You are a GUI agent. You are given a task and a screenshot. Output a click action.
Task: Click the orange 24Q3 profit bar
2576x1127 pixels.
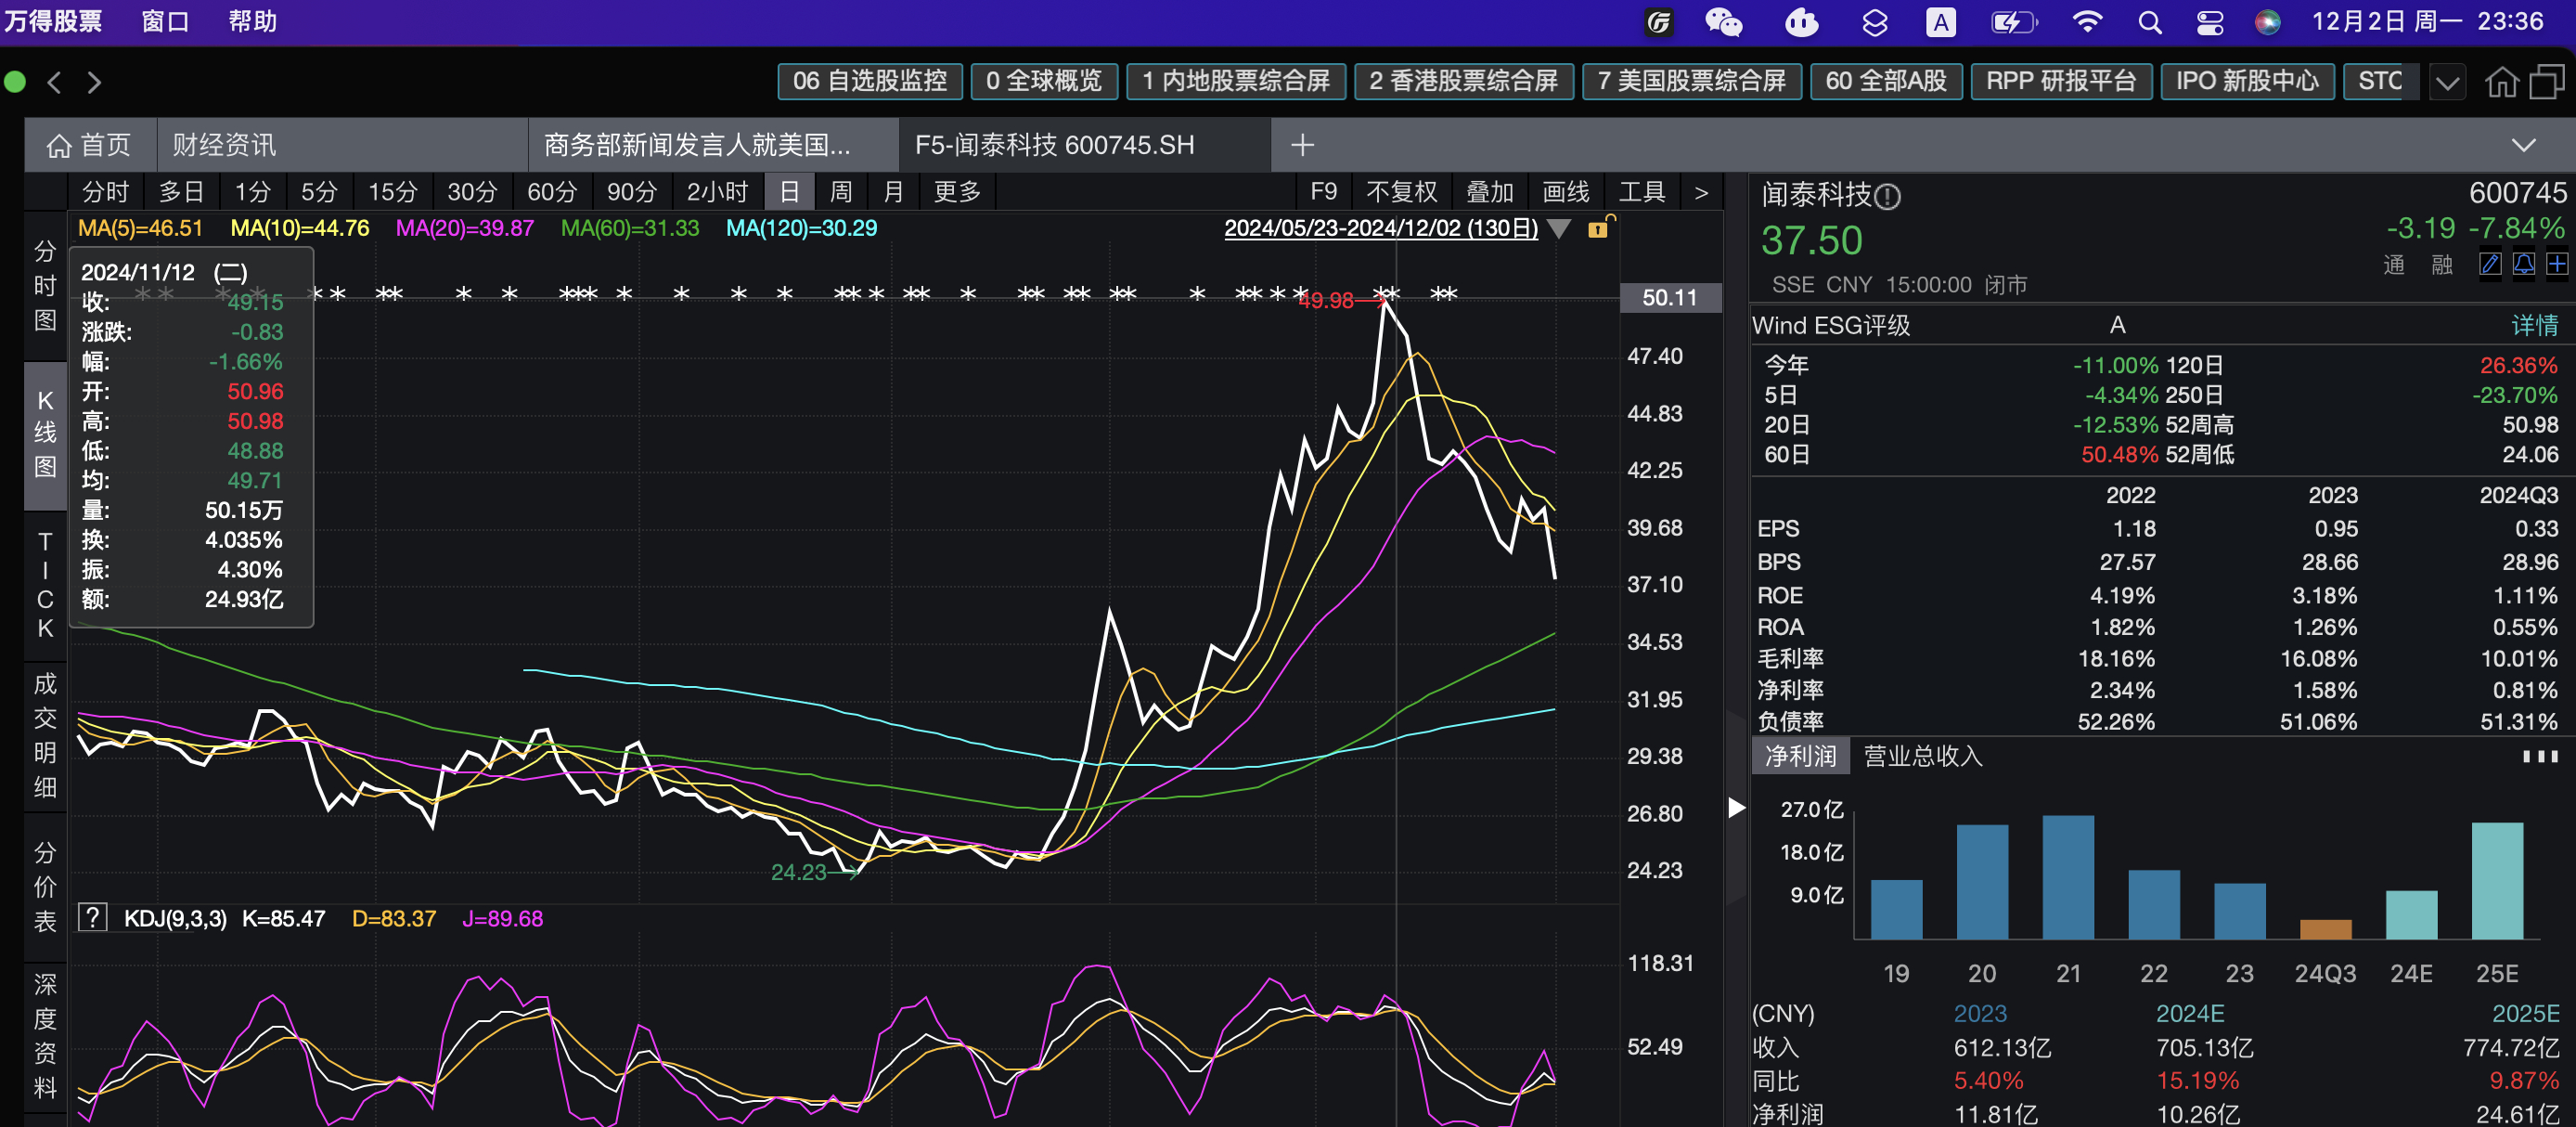tap(2326, 929)
